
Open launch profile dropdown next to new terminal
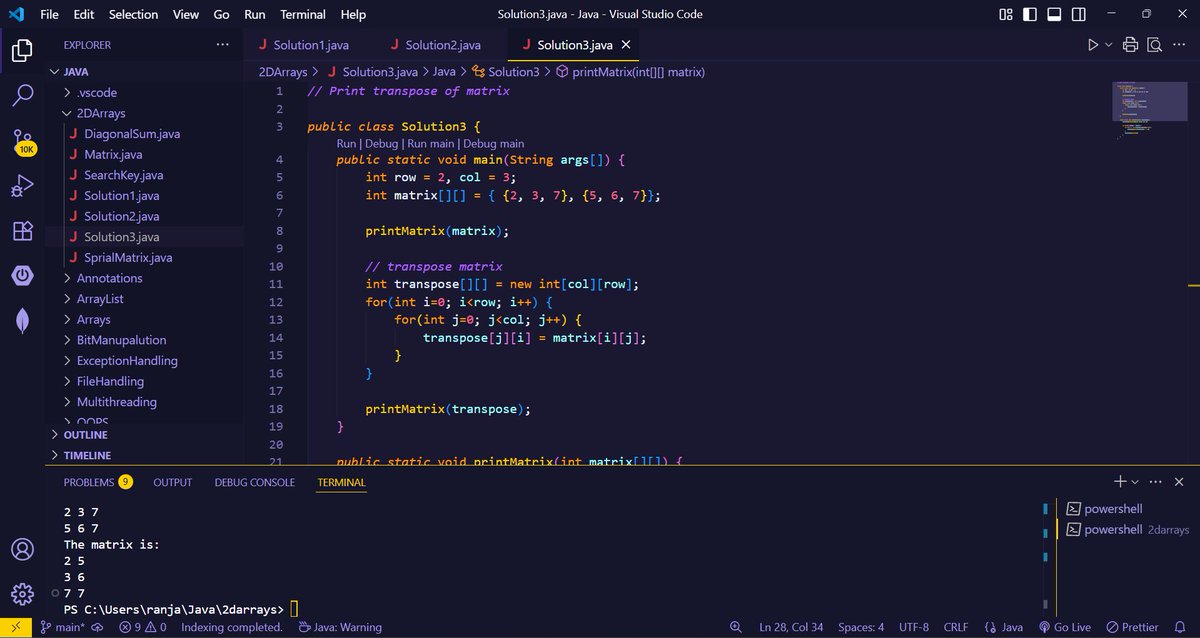tap(1135, 482)
